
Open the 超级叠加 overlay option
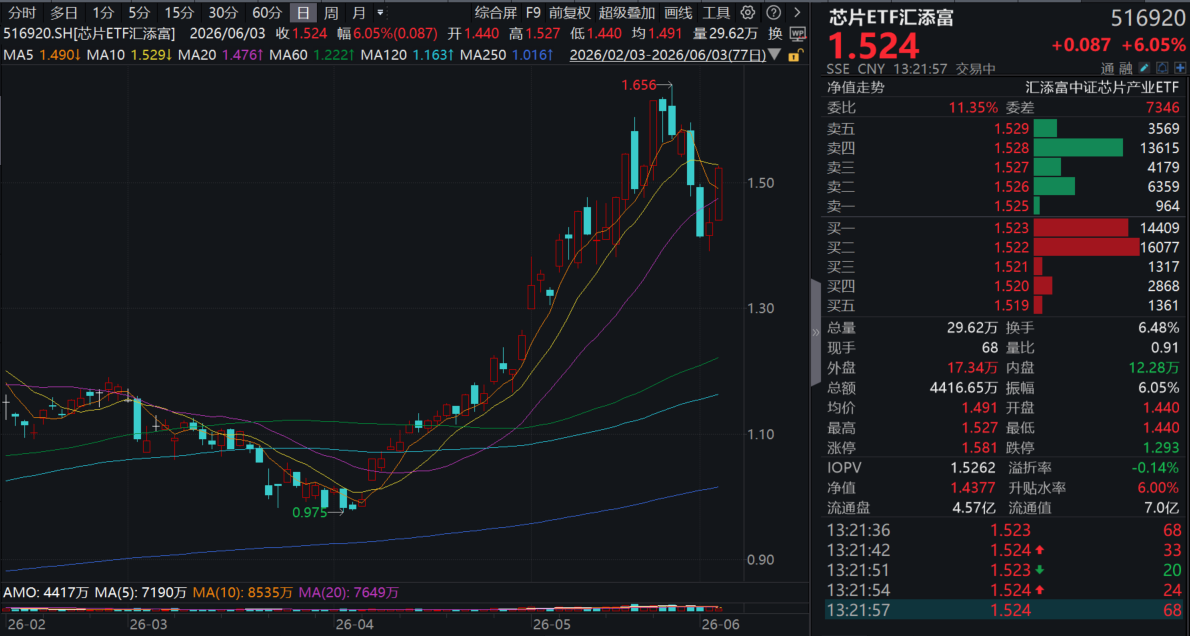pyautogui.click(x=627, y=13)
